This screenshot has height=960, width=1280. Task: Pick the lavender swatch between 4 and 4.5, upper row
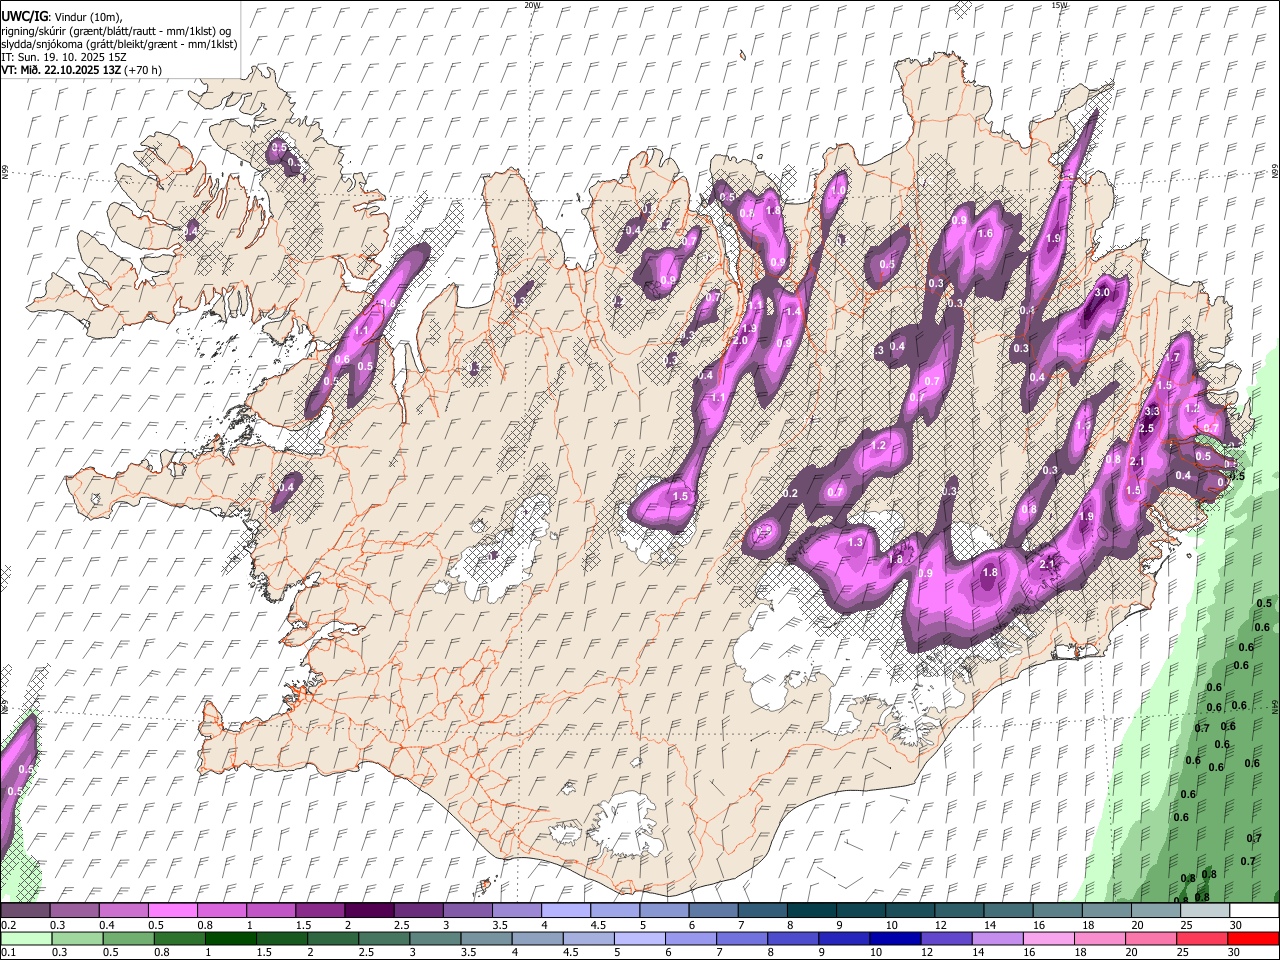(x=565, y=911)
